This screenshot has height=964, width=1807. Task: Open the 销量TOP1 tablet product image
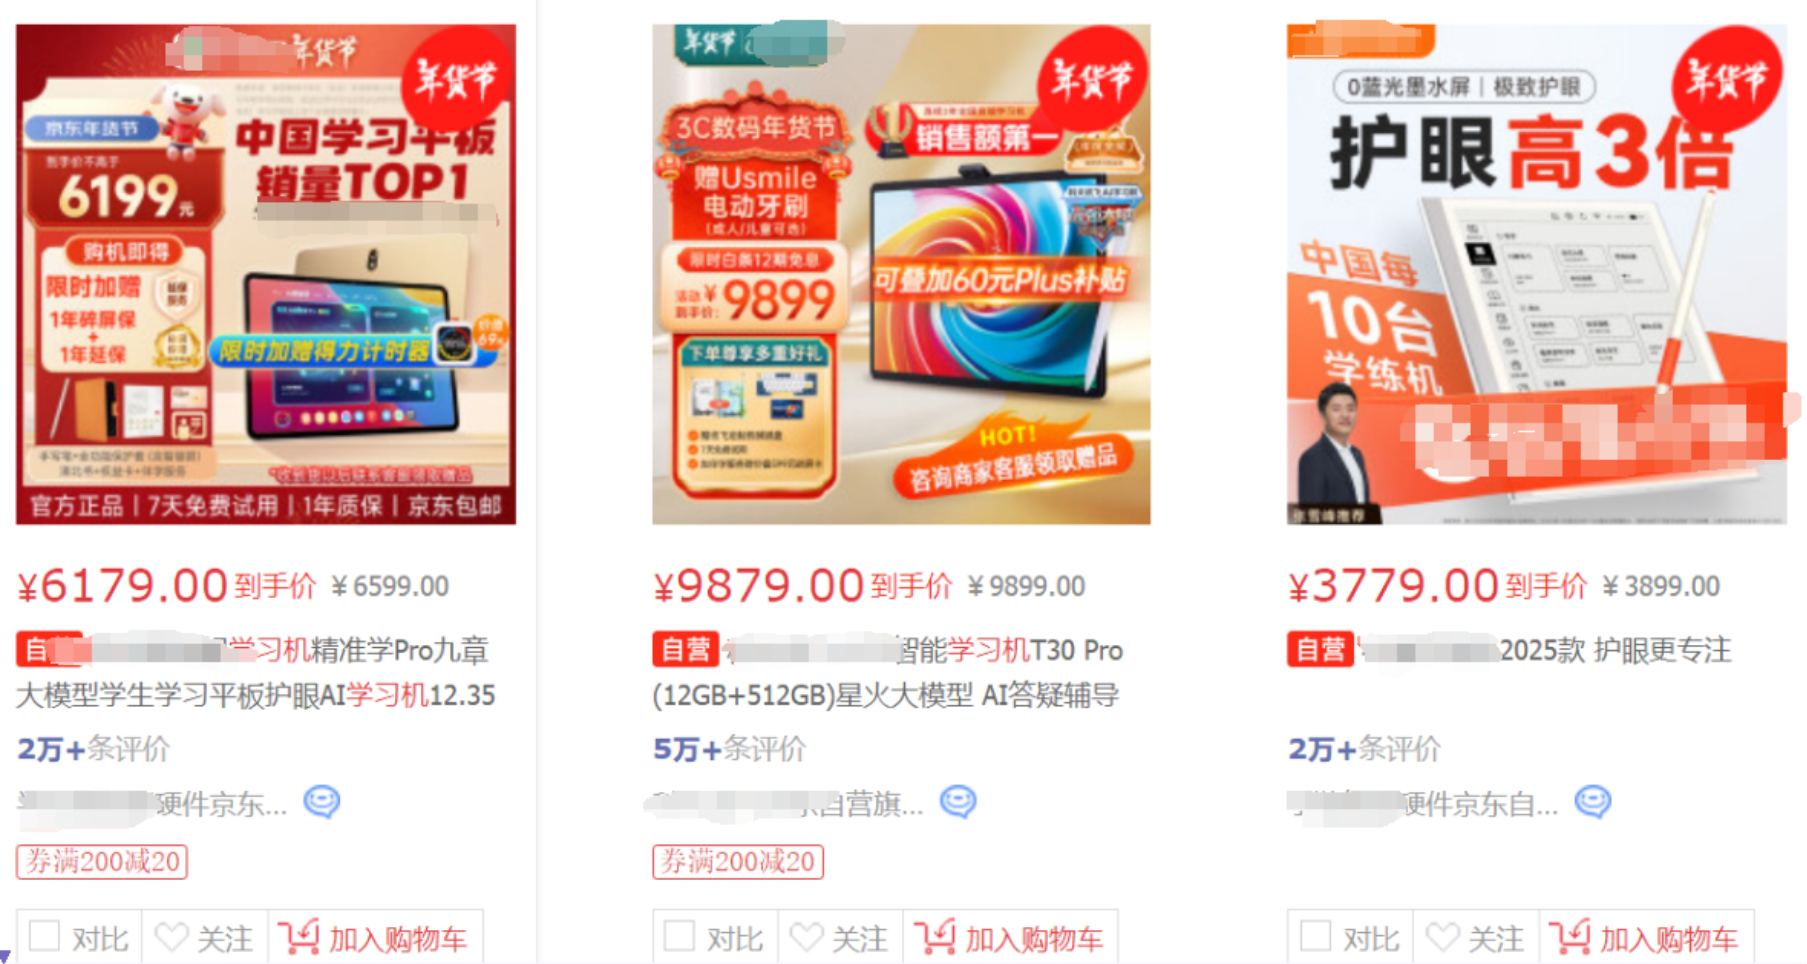click(266, 274)
